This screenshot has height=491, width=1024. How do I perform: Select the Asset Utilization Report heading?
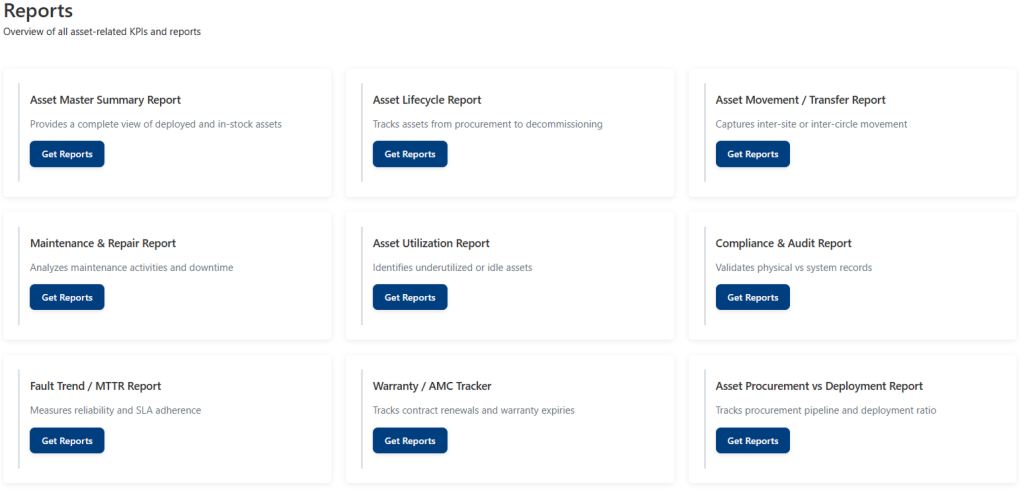click(x=431, y=243)
